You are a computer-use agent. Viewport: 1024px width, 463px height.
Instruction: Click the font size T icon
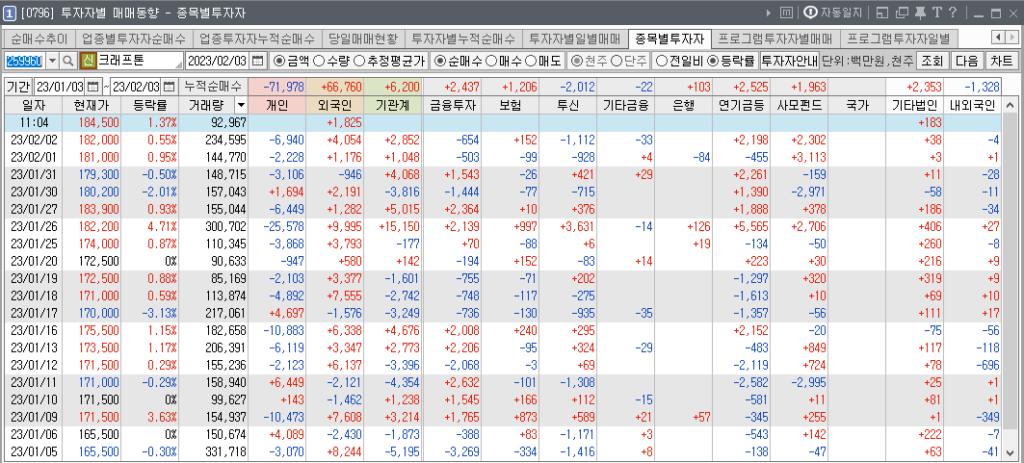tap(937, 13)
